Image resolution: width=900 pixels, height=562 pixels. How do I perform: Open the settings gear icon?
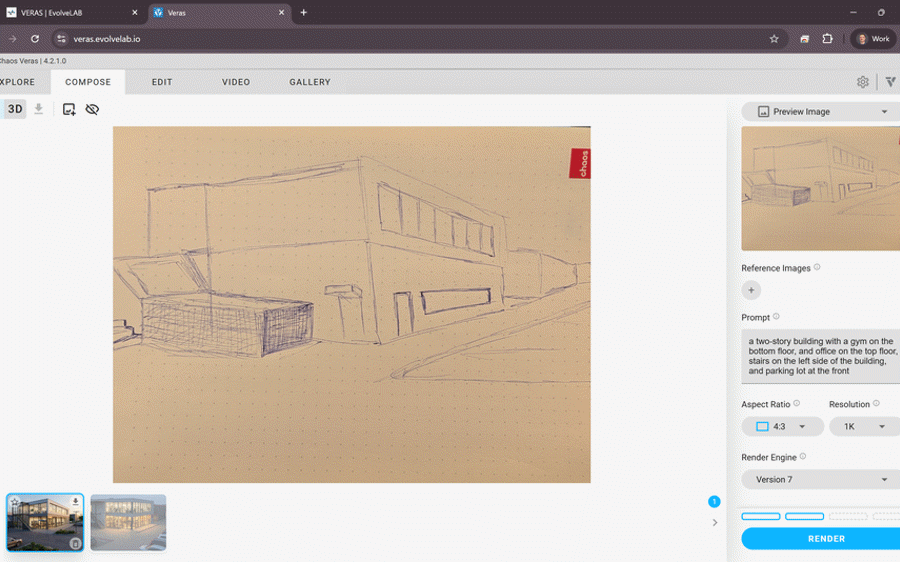point(862,82)
